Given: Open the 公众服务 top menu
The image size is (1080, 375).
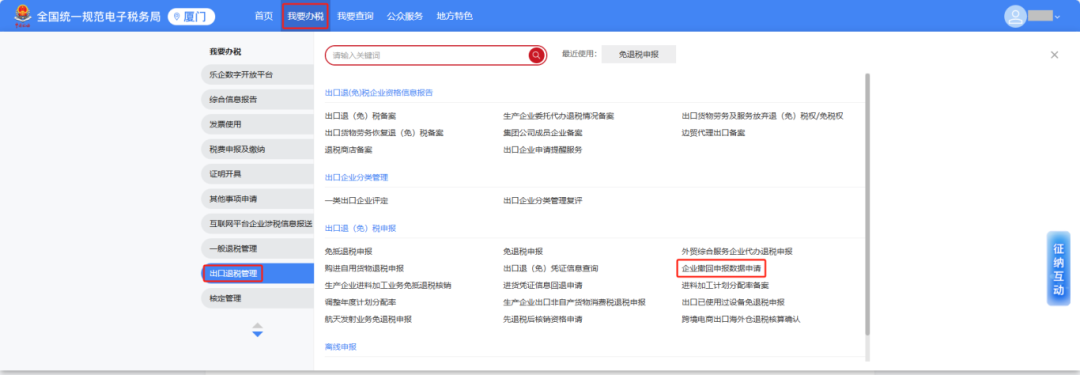Looking at the screenshot, I should point(404,16).
